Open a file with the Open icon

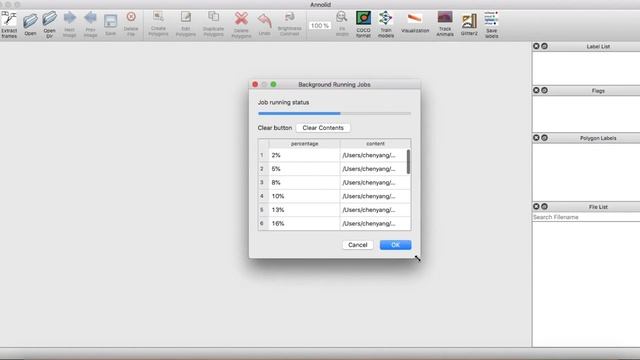coord(30,24)
